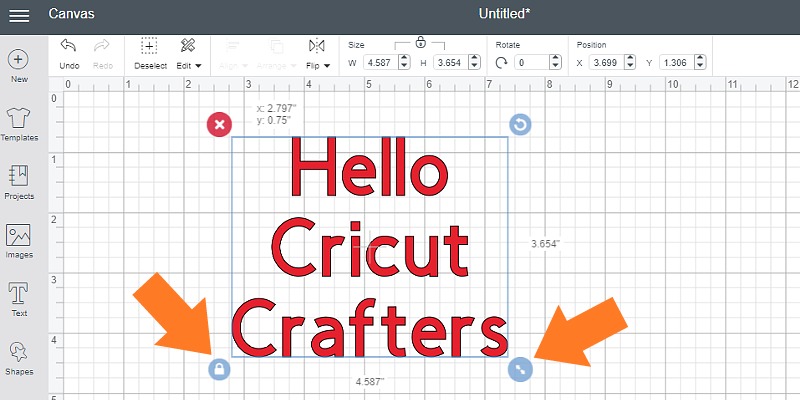Click the rotate handle on selection box
The width and height of the screenshot is (800, 400).
[x=520, y=124]
